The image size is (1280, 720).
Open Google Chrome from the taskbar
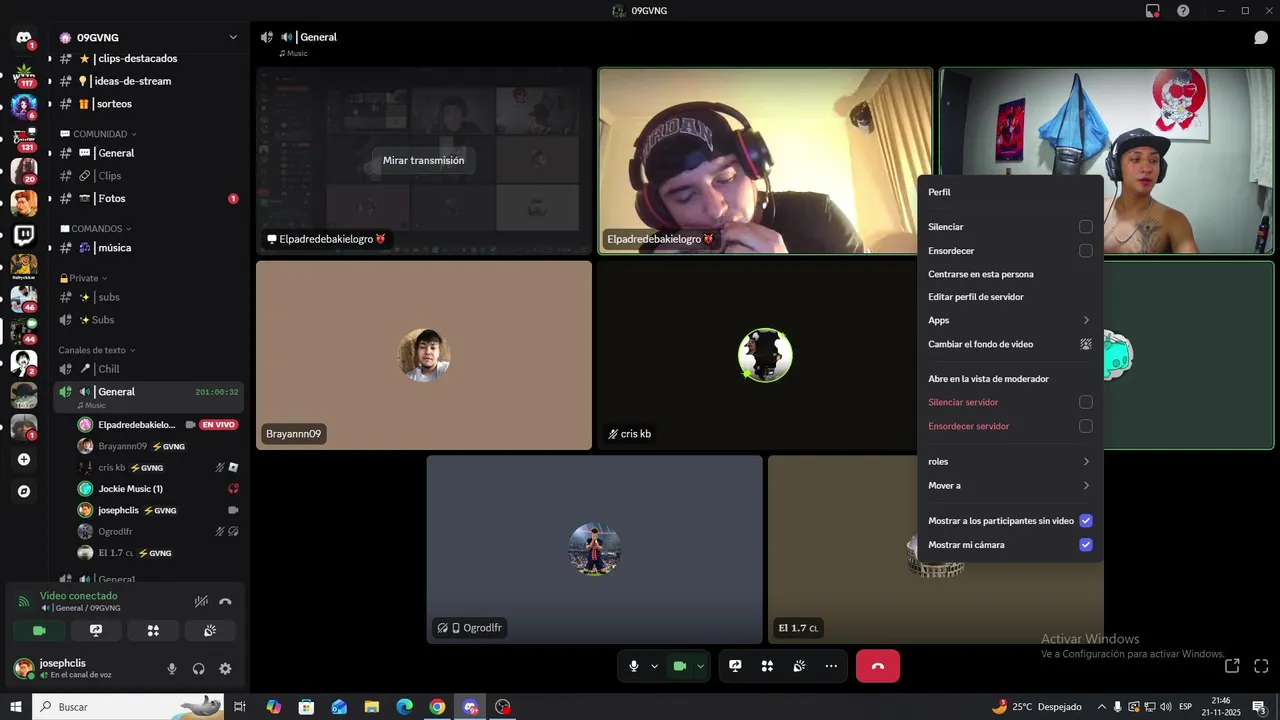click(x=437, y=707)
